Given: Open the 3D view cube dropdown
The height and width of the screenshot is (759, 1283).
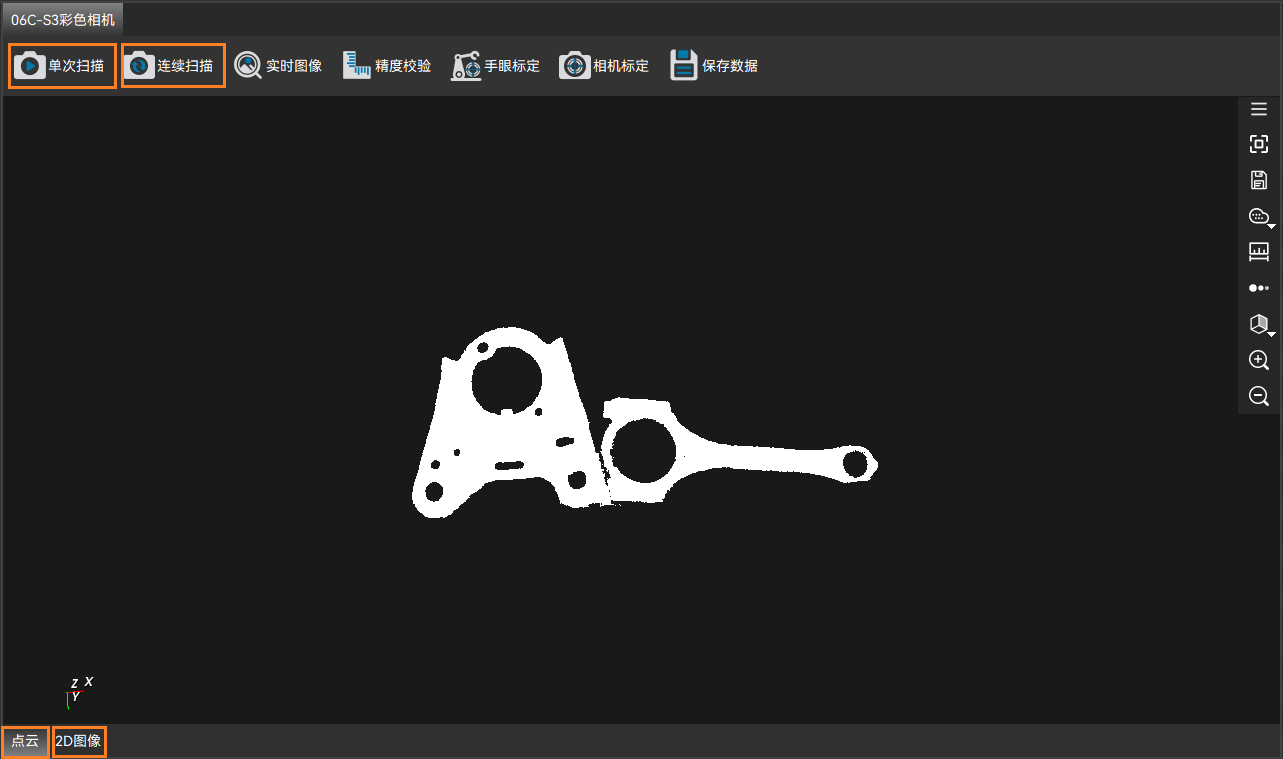Looking at the screenshot, I should [1260, 324].
